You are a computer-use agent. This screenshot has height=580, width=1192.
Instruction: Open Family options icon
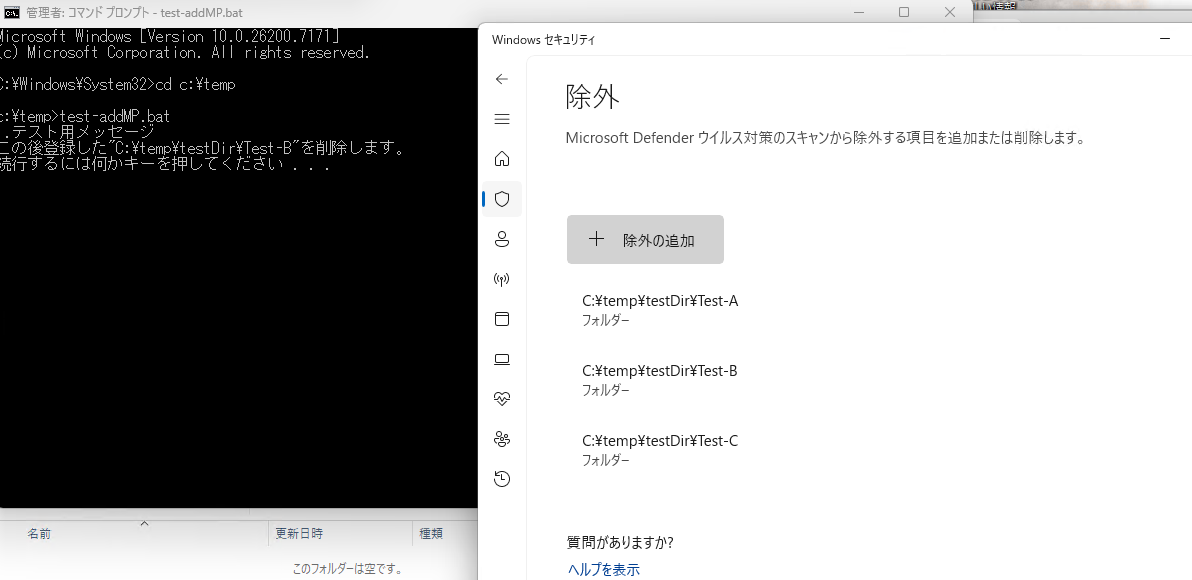(501, 439)
